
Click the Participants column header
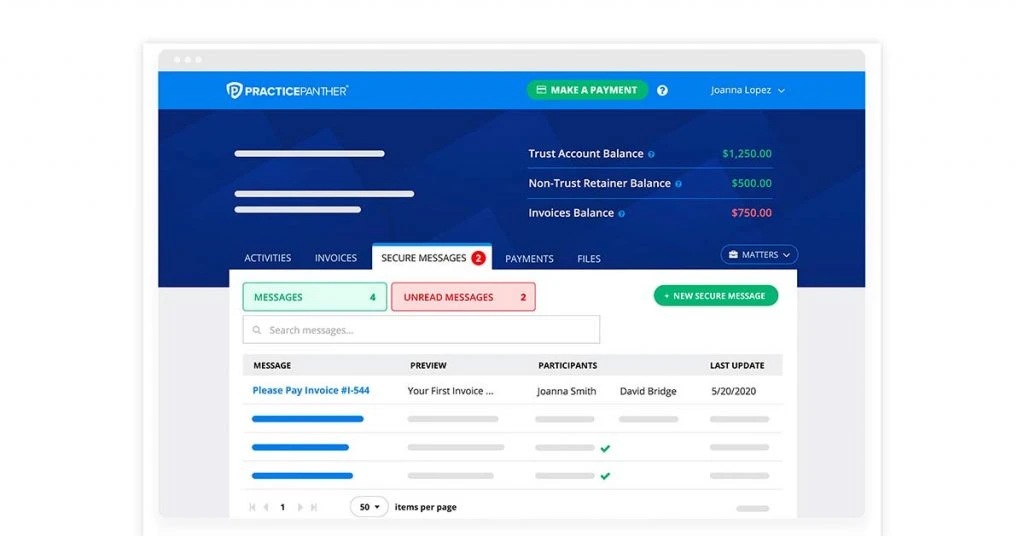[568, 366]
